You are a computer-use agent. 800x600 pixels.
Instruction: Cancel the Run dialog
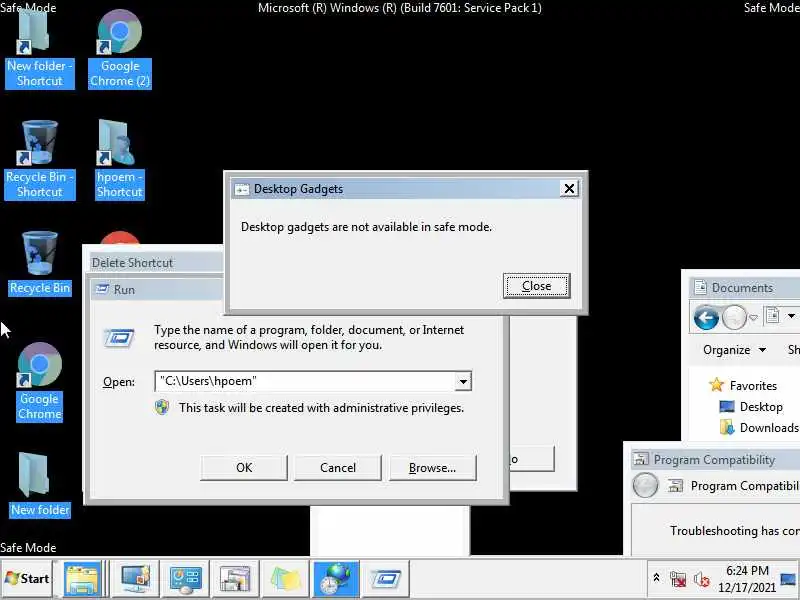(x=338, y=468)
